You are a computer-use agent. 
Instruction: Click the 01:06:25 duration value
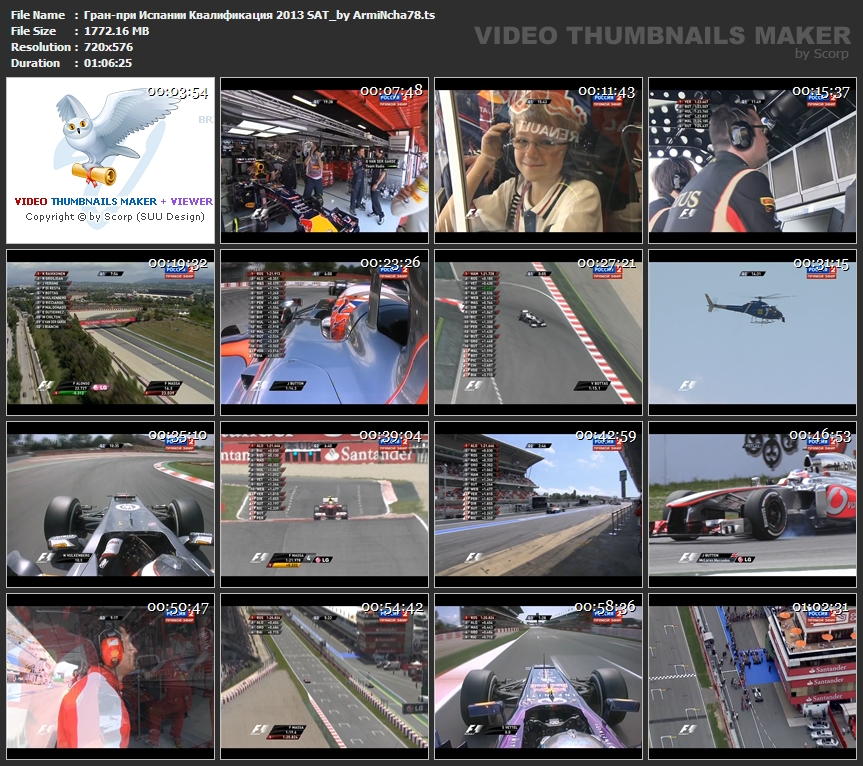coord(108,63)
